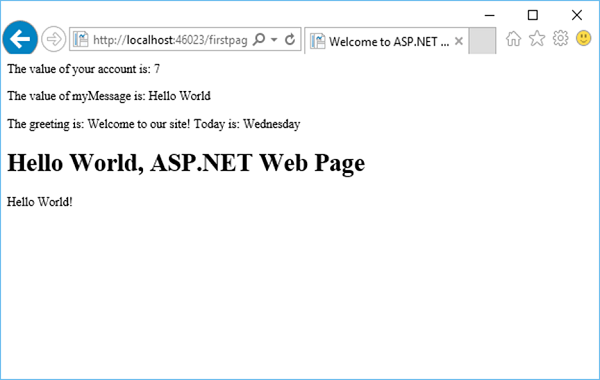Click the Hello World, ASP.NET Web Page heading

click(186, 163)
